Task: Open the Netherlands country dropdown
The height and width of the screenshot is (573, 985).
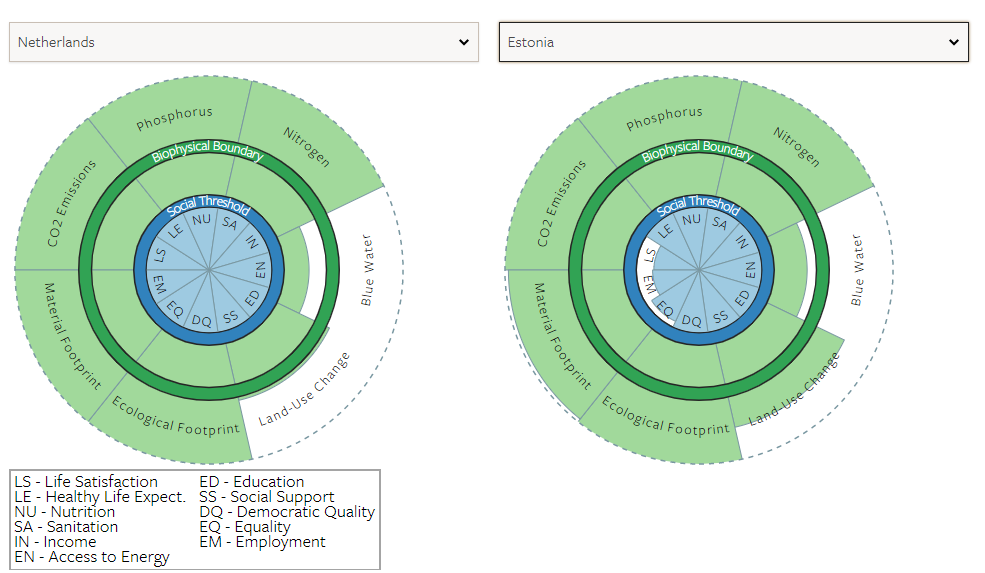Action: pos(244,42)
